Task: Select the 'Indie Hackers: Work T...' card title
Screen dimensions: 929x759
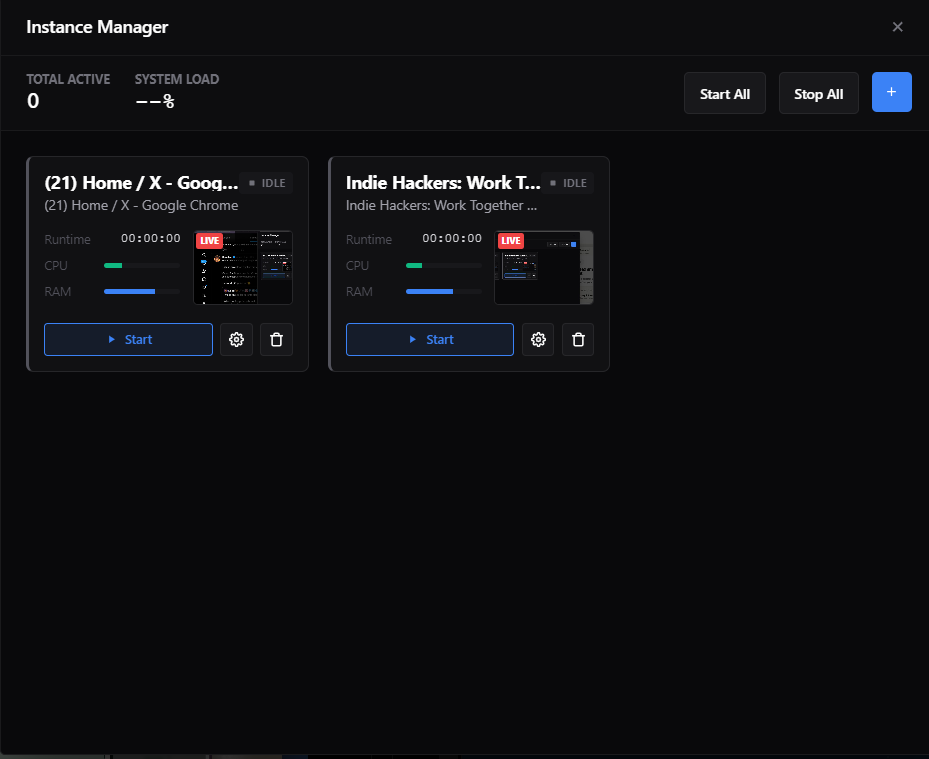Action: pos(443,183)
